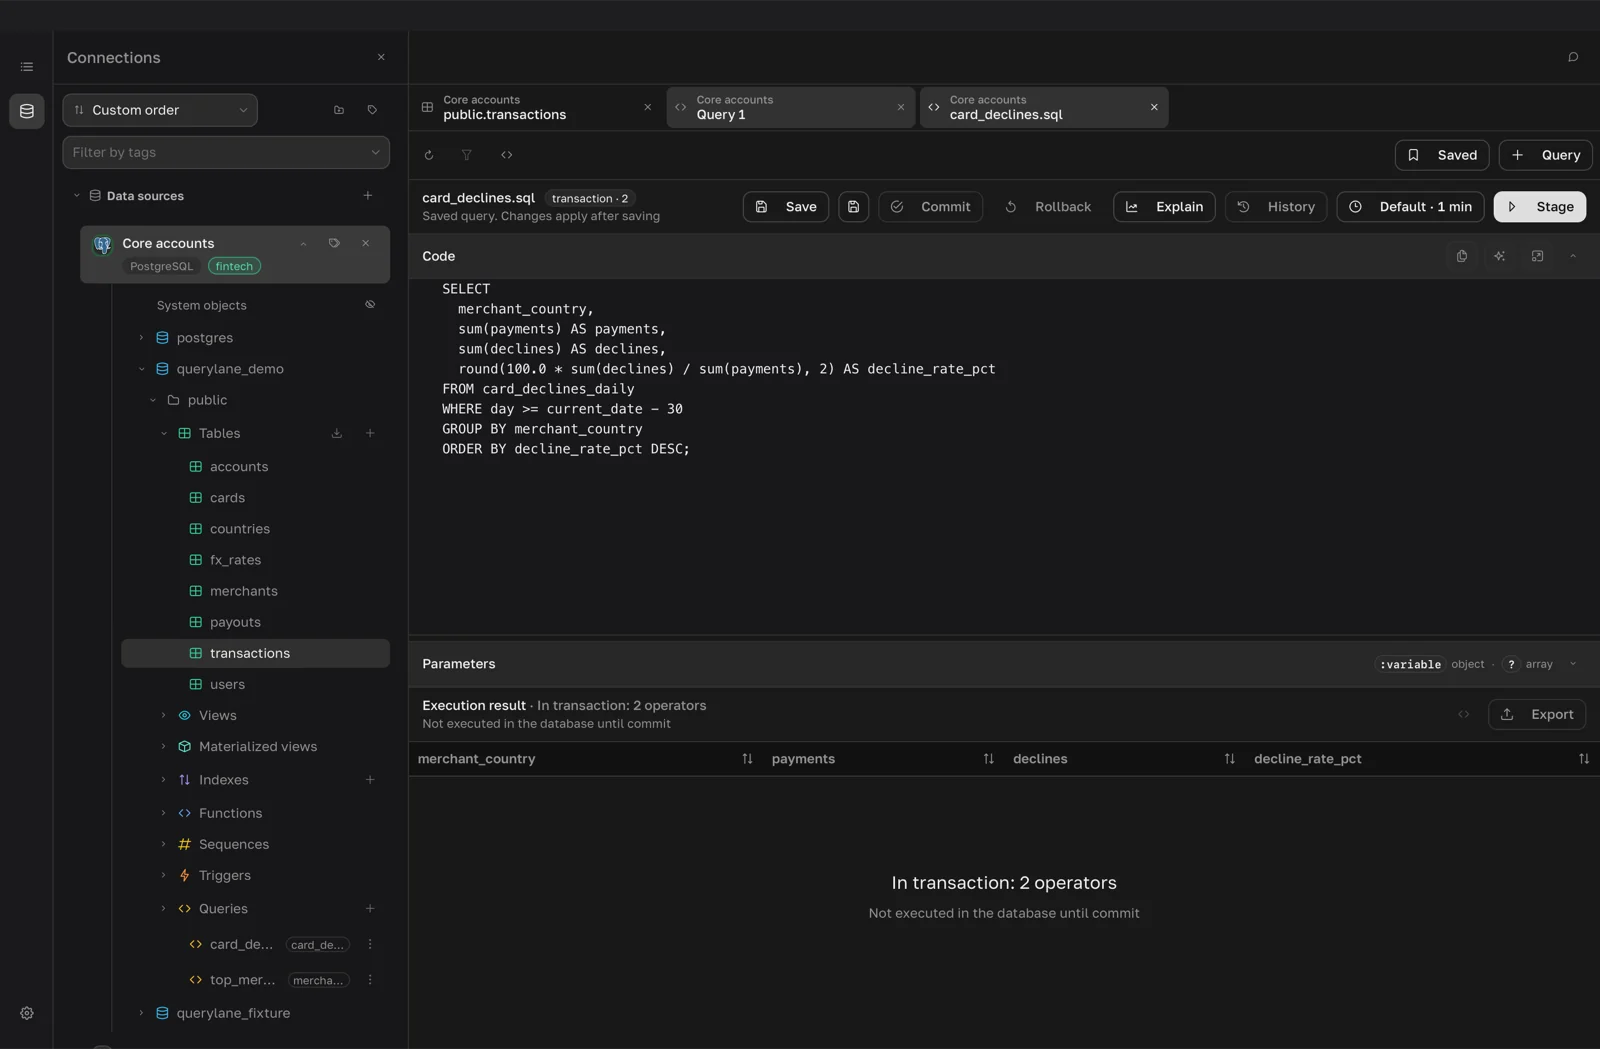Click the Stage button

click(1540, 207)
